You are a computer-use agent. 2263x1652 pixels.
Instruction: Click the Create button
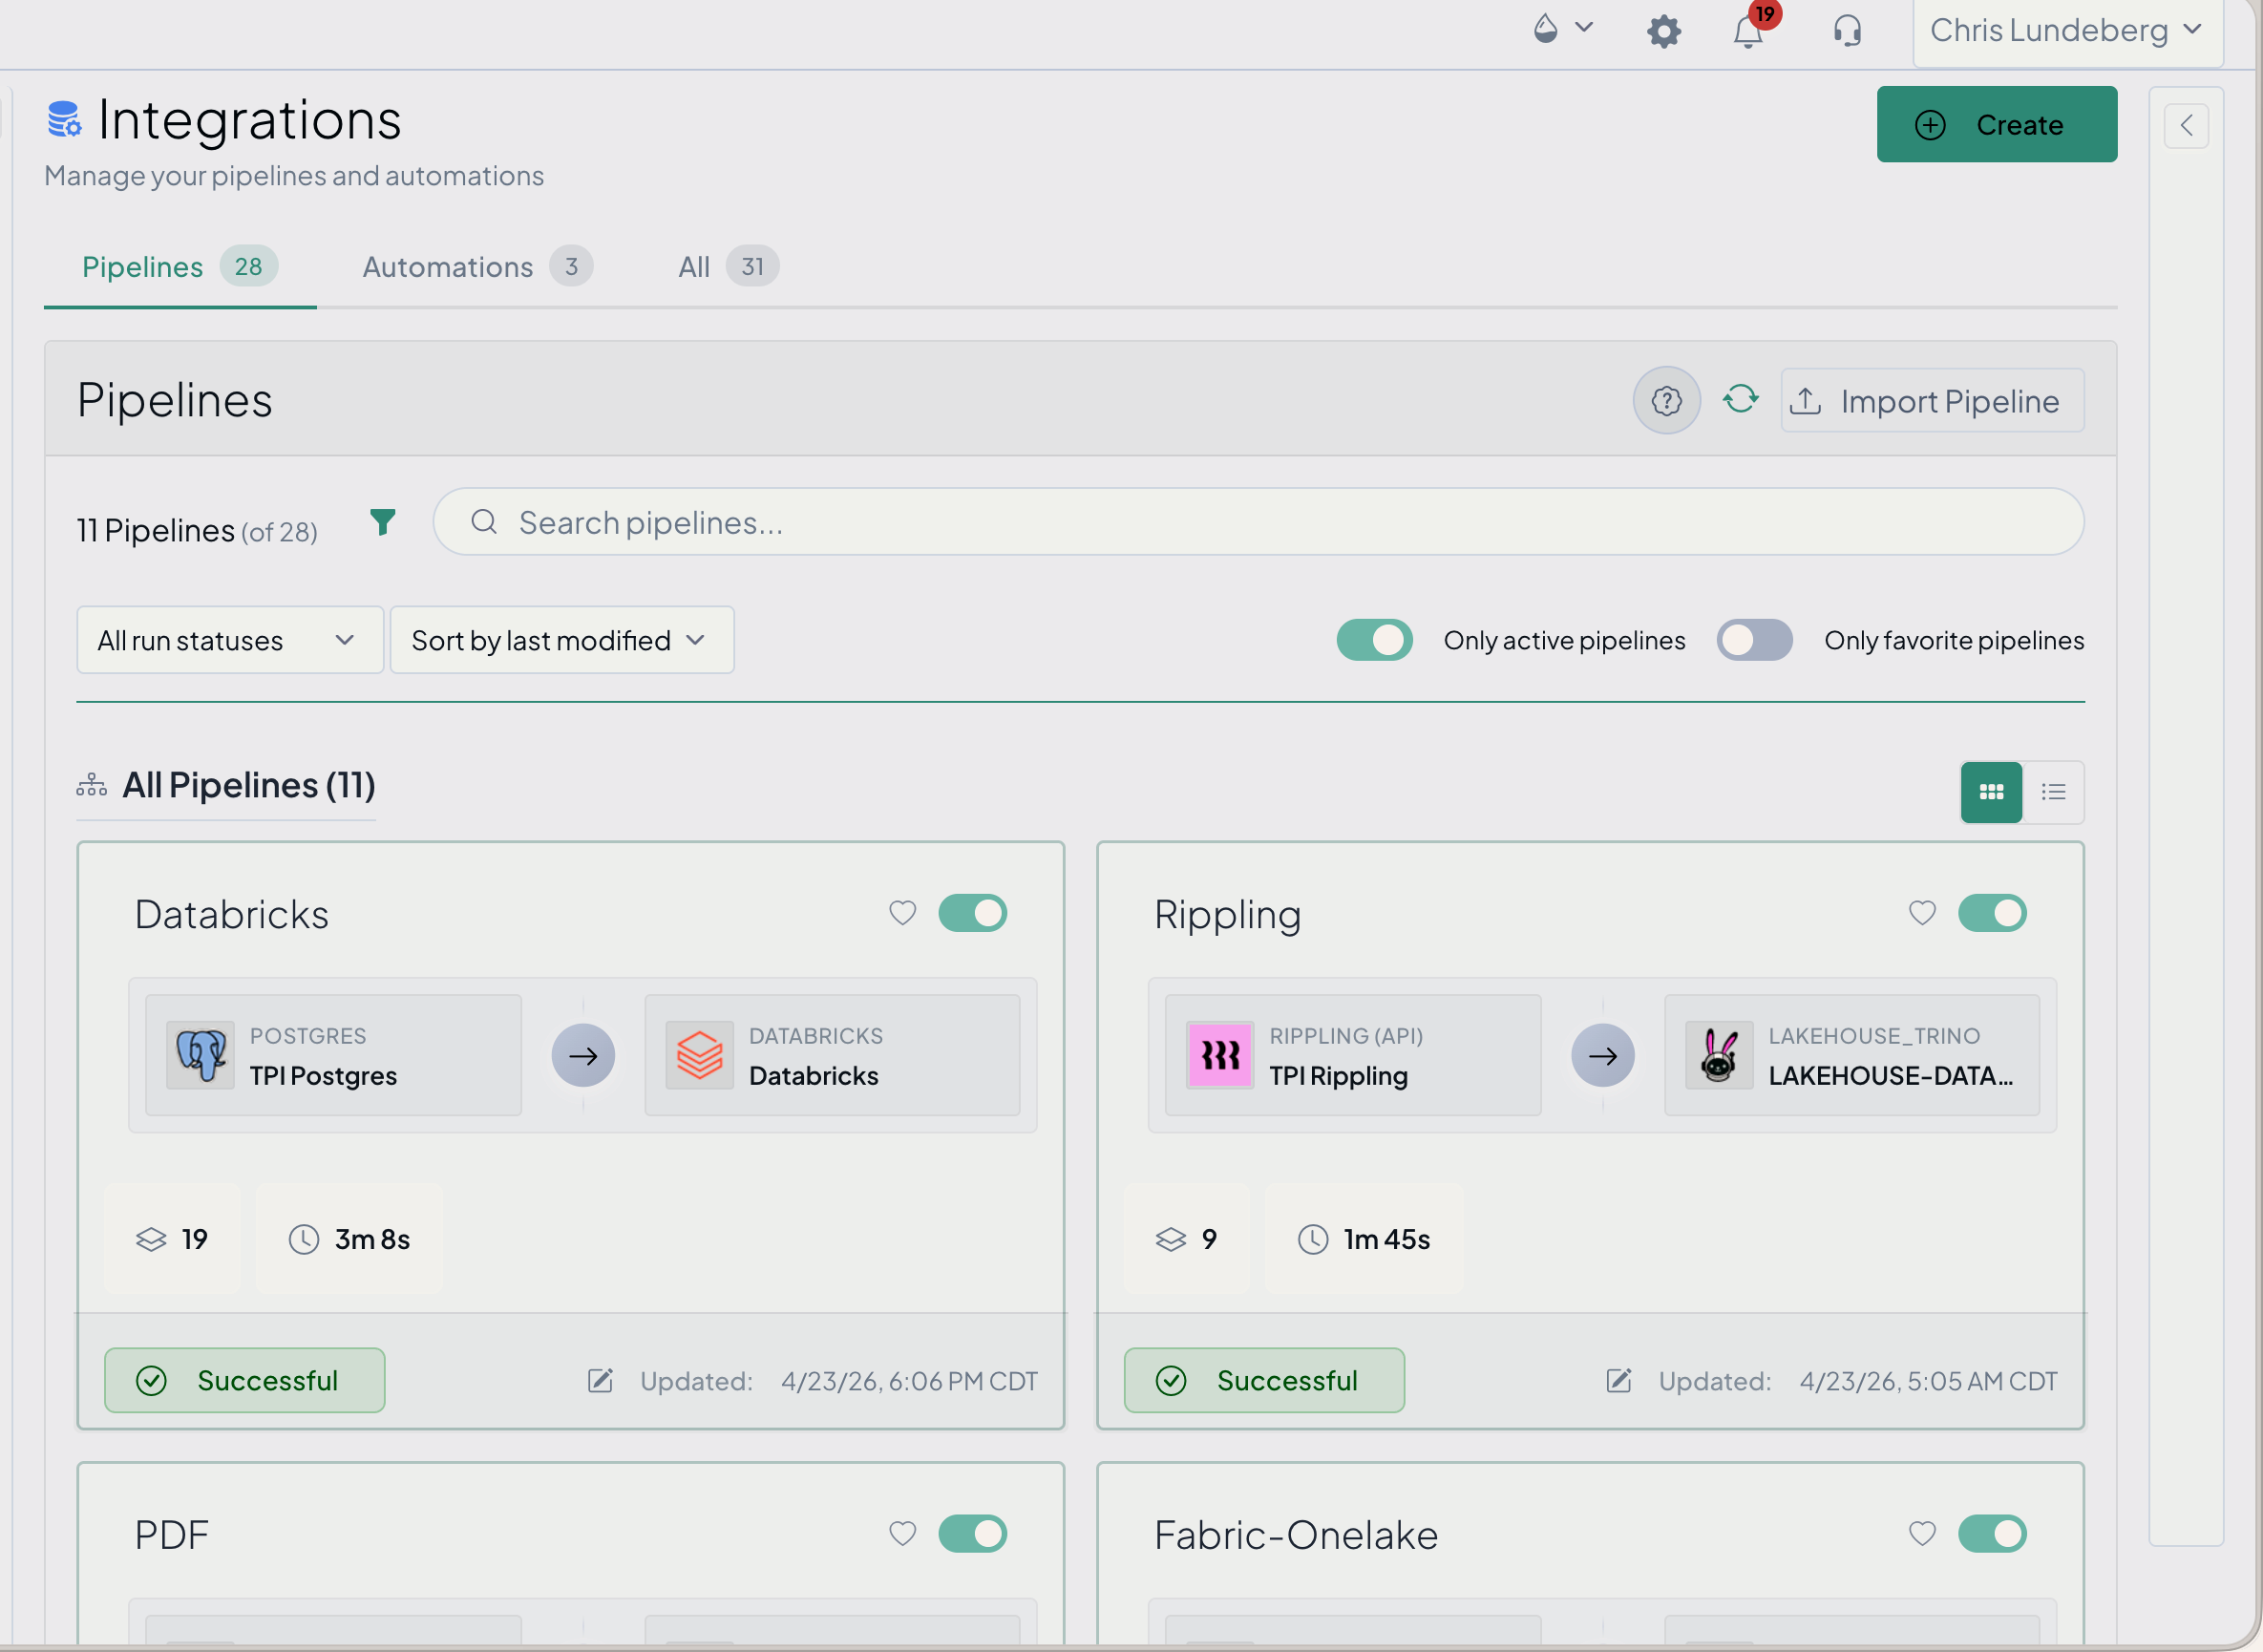click(1996, 124)
